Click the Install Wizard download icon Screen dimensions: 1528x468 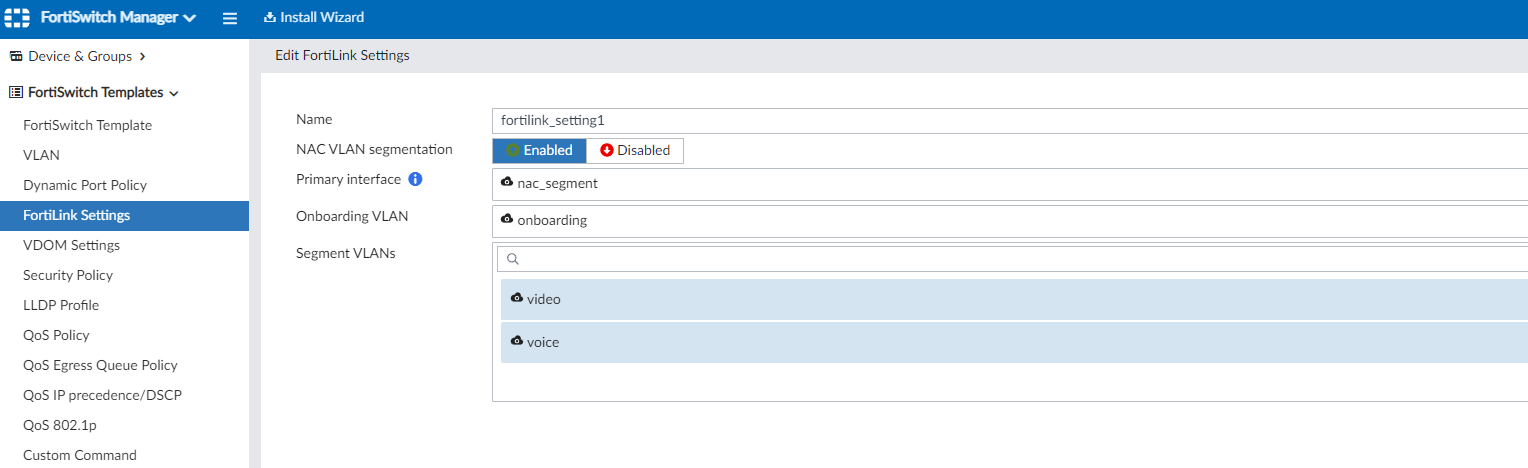pos(269,17)
